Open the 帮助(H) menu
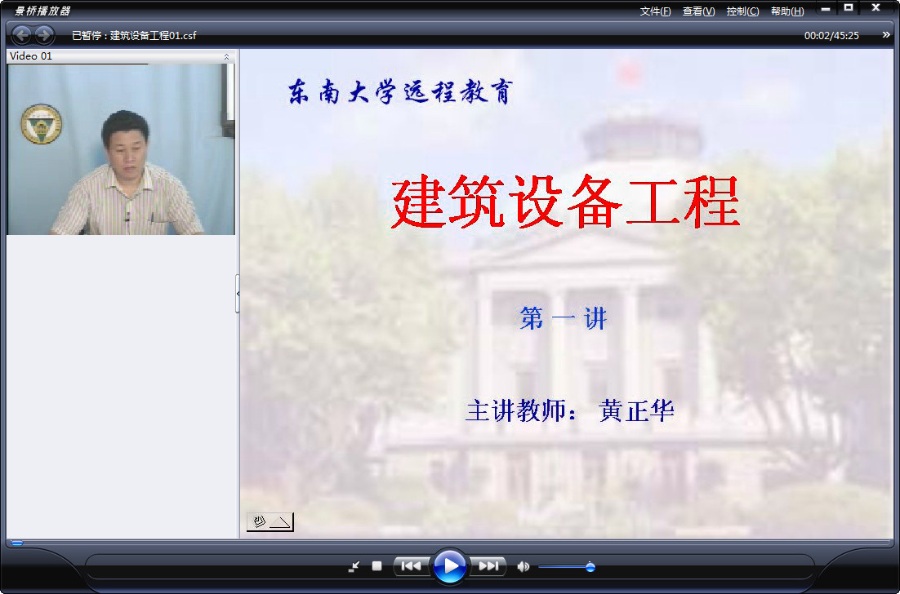This screenshot has width=900, height=594. pyautogui.click(x=788, y=11)
